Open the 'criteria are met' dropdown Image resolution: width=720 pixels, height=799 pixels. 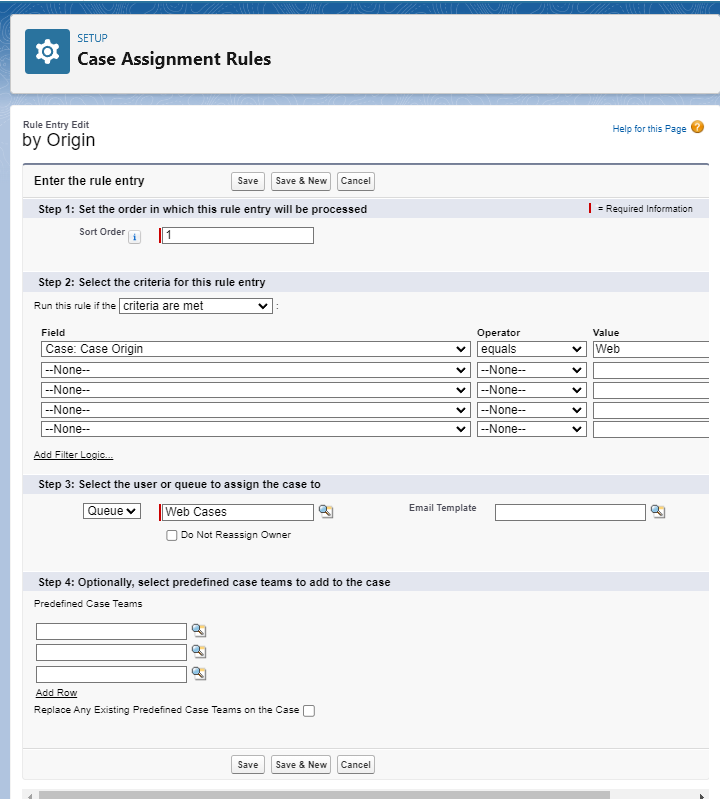pyautogui.click(x=196, y=306)
